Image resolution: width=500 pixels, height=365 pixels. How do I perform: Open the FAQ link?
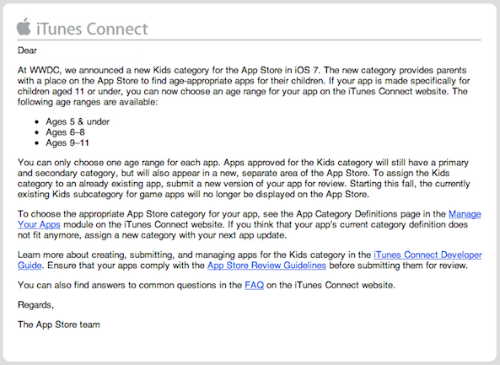click(254, 285)
